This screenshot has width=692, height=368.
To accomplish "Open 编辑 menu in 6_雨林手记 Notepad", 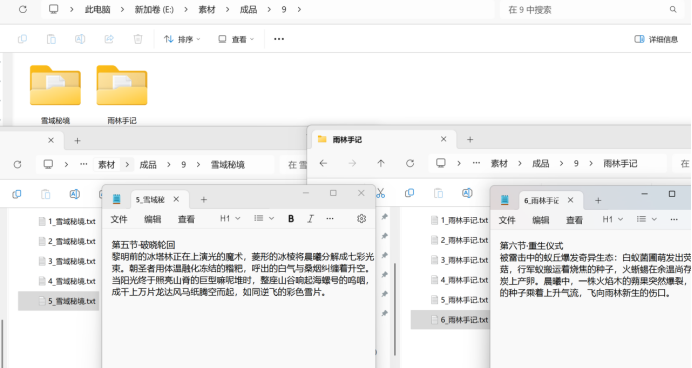I will (541, 220).
